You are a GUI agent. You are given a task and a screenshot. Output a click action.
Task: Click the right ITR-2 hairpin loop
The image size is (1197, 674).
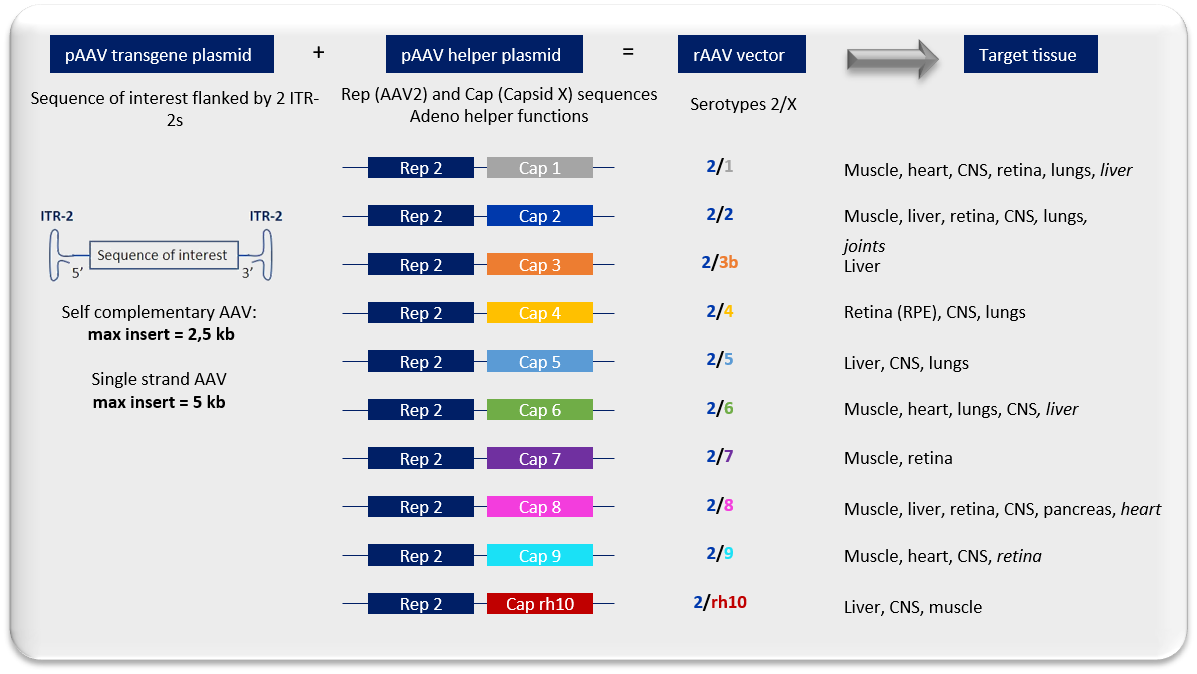point(265,256)
